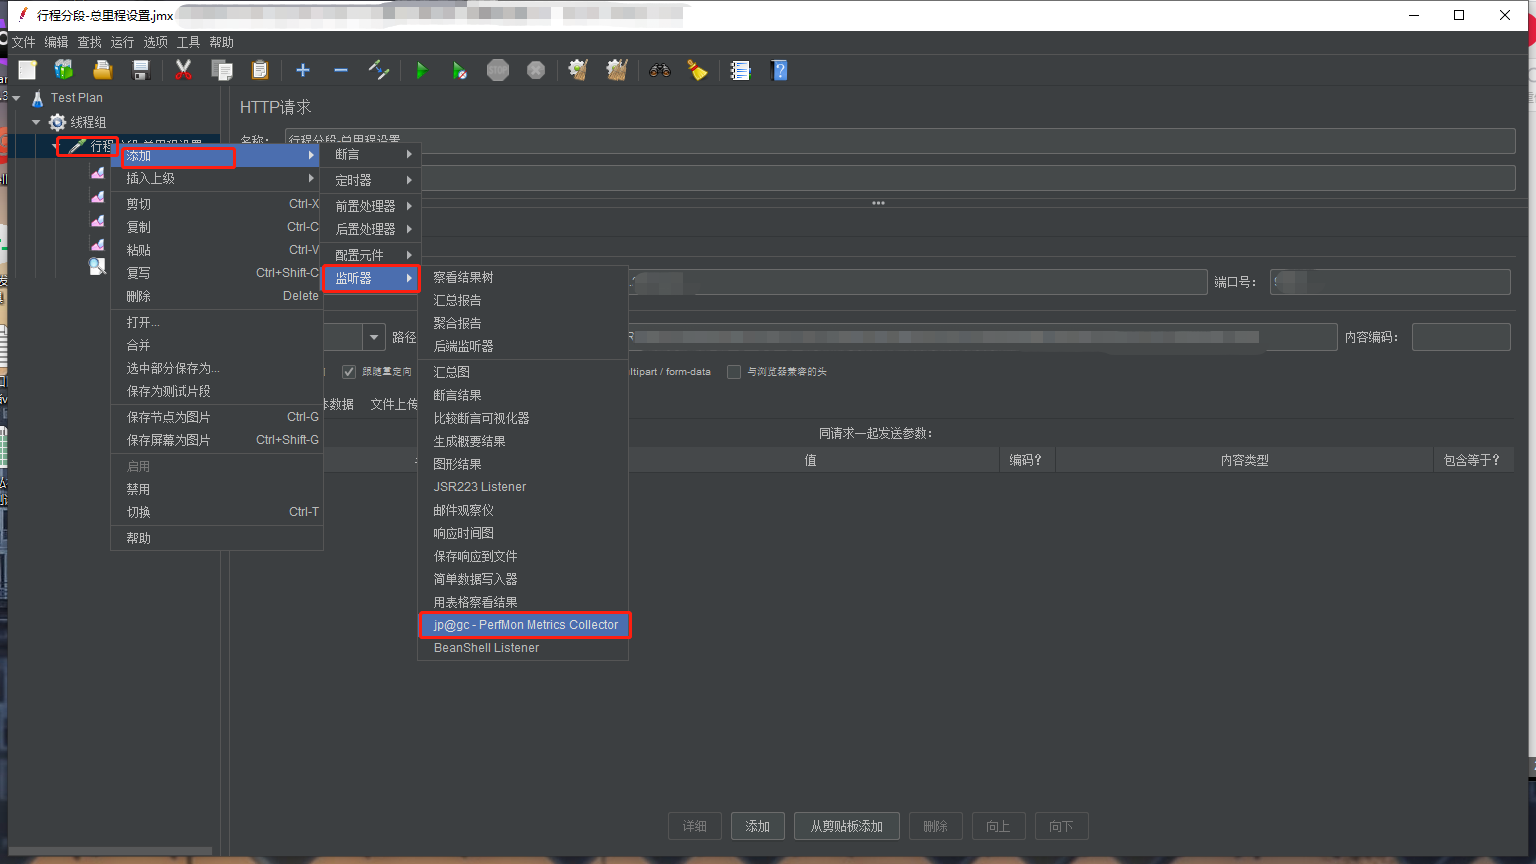Collapse the Test Plan tree node

coord(17,98)
